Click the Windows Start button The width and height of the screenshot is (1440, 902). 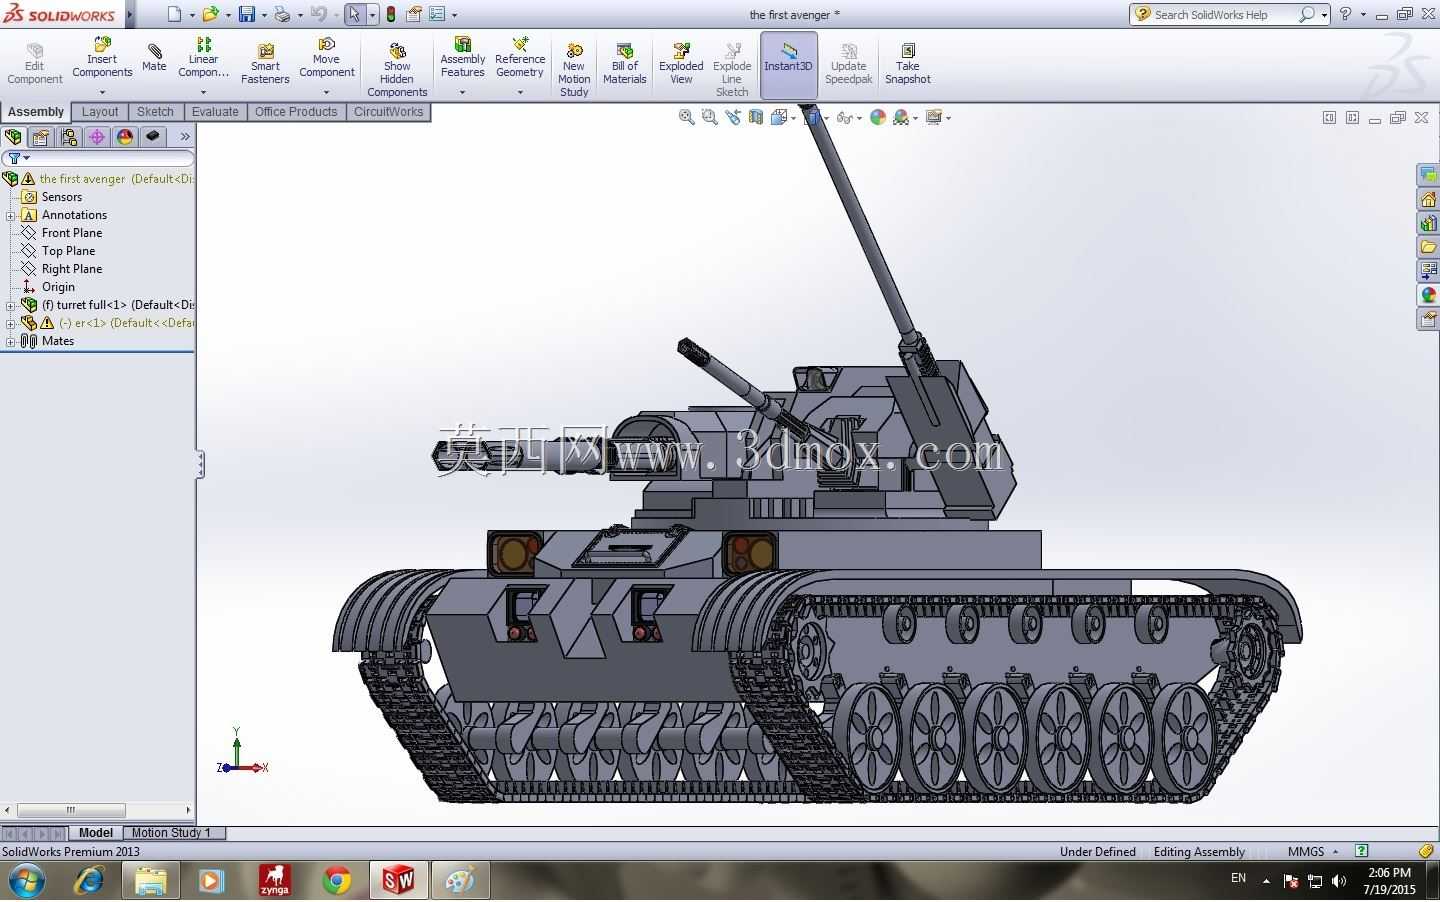pyautogui.click(x=25, y=881)
